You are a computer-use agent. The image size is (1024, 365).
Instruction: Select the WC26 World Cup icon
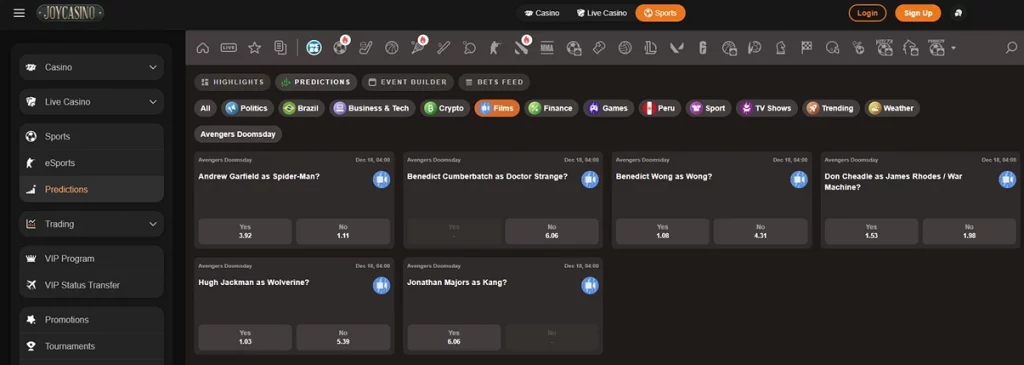tap(313, 48)
